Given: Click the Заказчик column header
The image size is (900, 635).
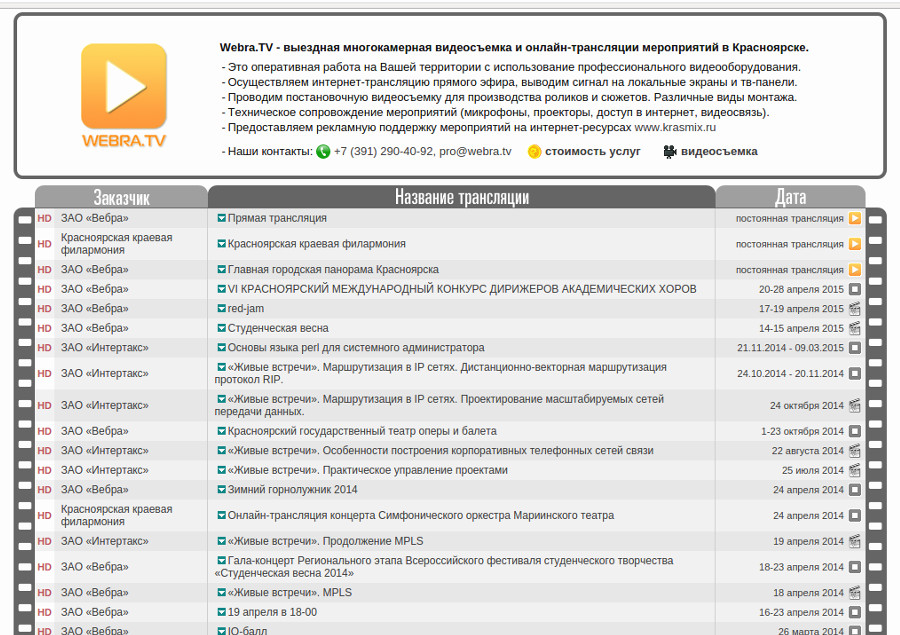Looking at the screenshot, I should pos(121,197).
